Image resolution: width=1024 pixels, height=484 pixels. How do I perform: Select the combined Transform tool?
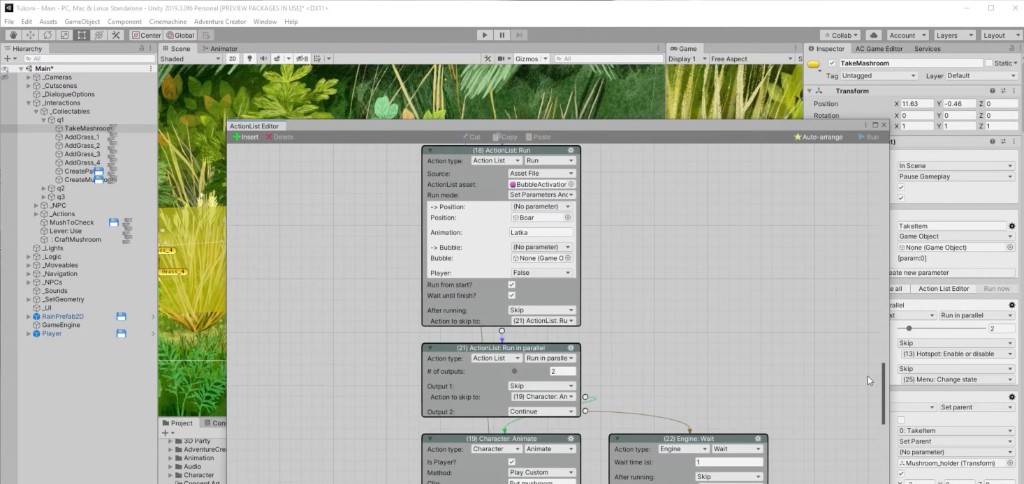point(98,35)
